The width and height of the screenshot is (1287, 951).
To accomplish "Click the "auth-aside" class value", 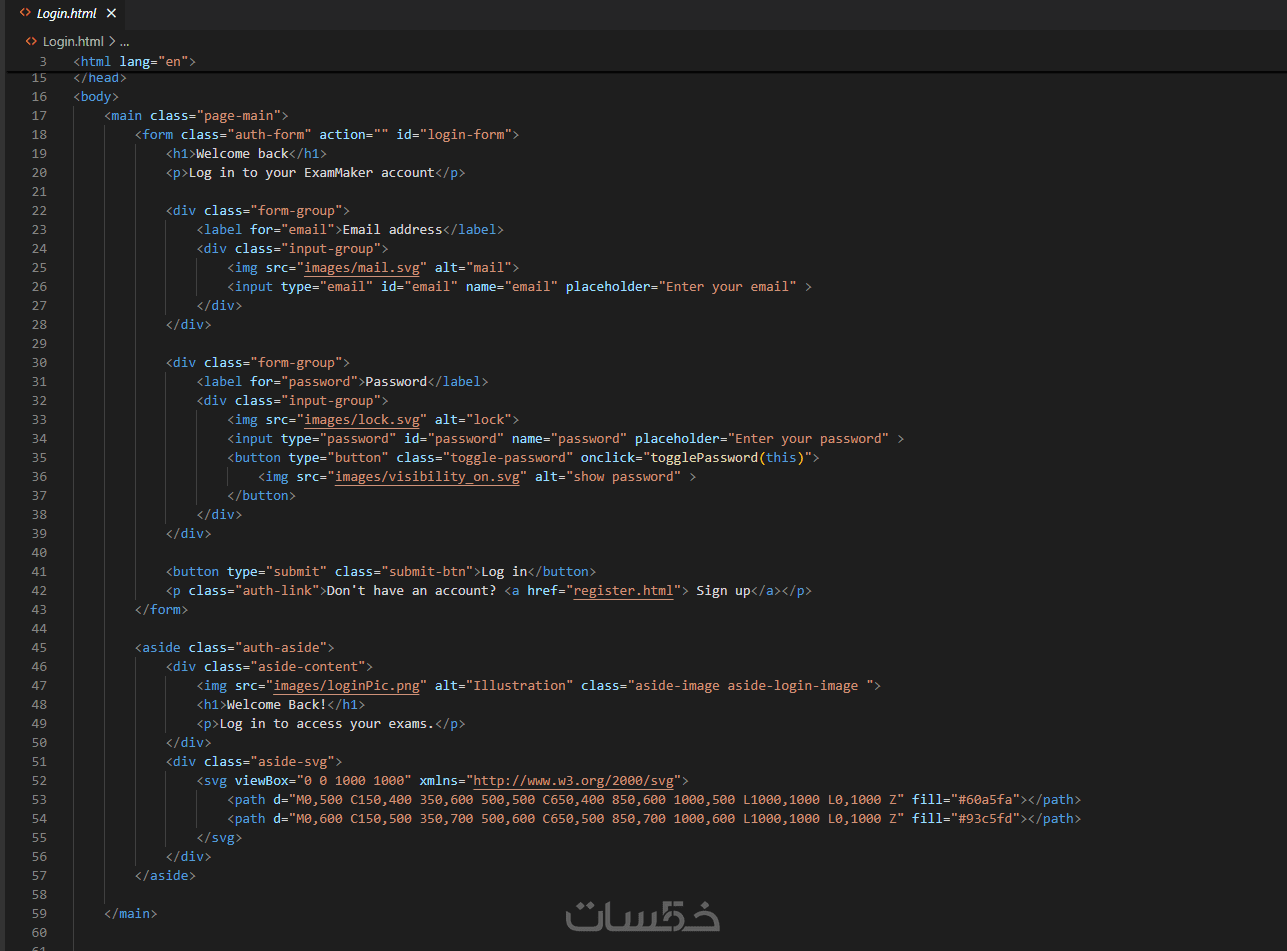I will 281,647.
